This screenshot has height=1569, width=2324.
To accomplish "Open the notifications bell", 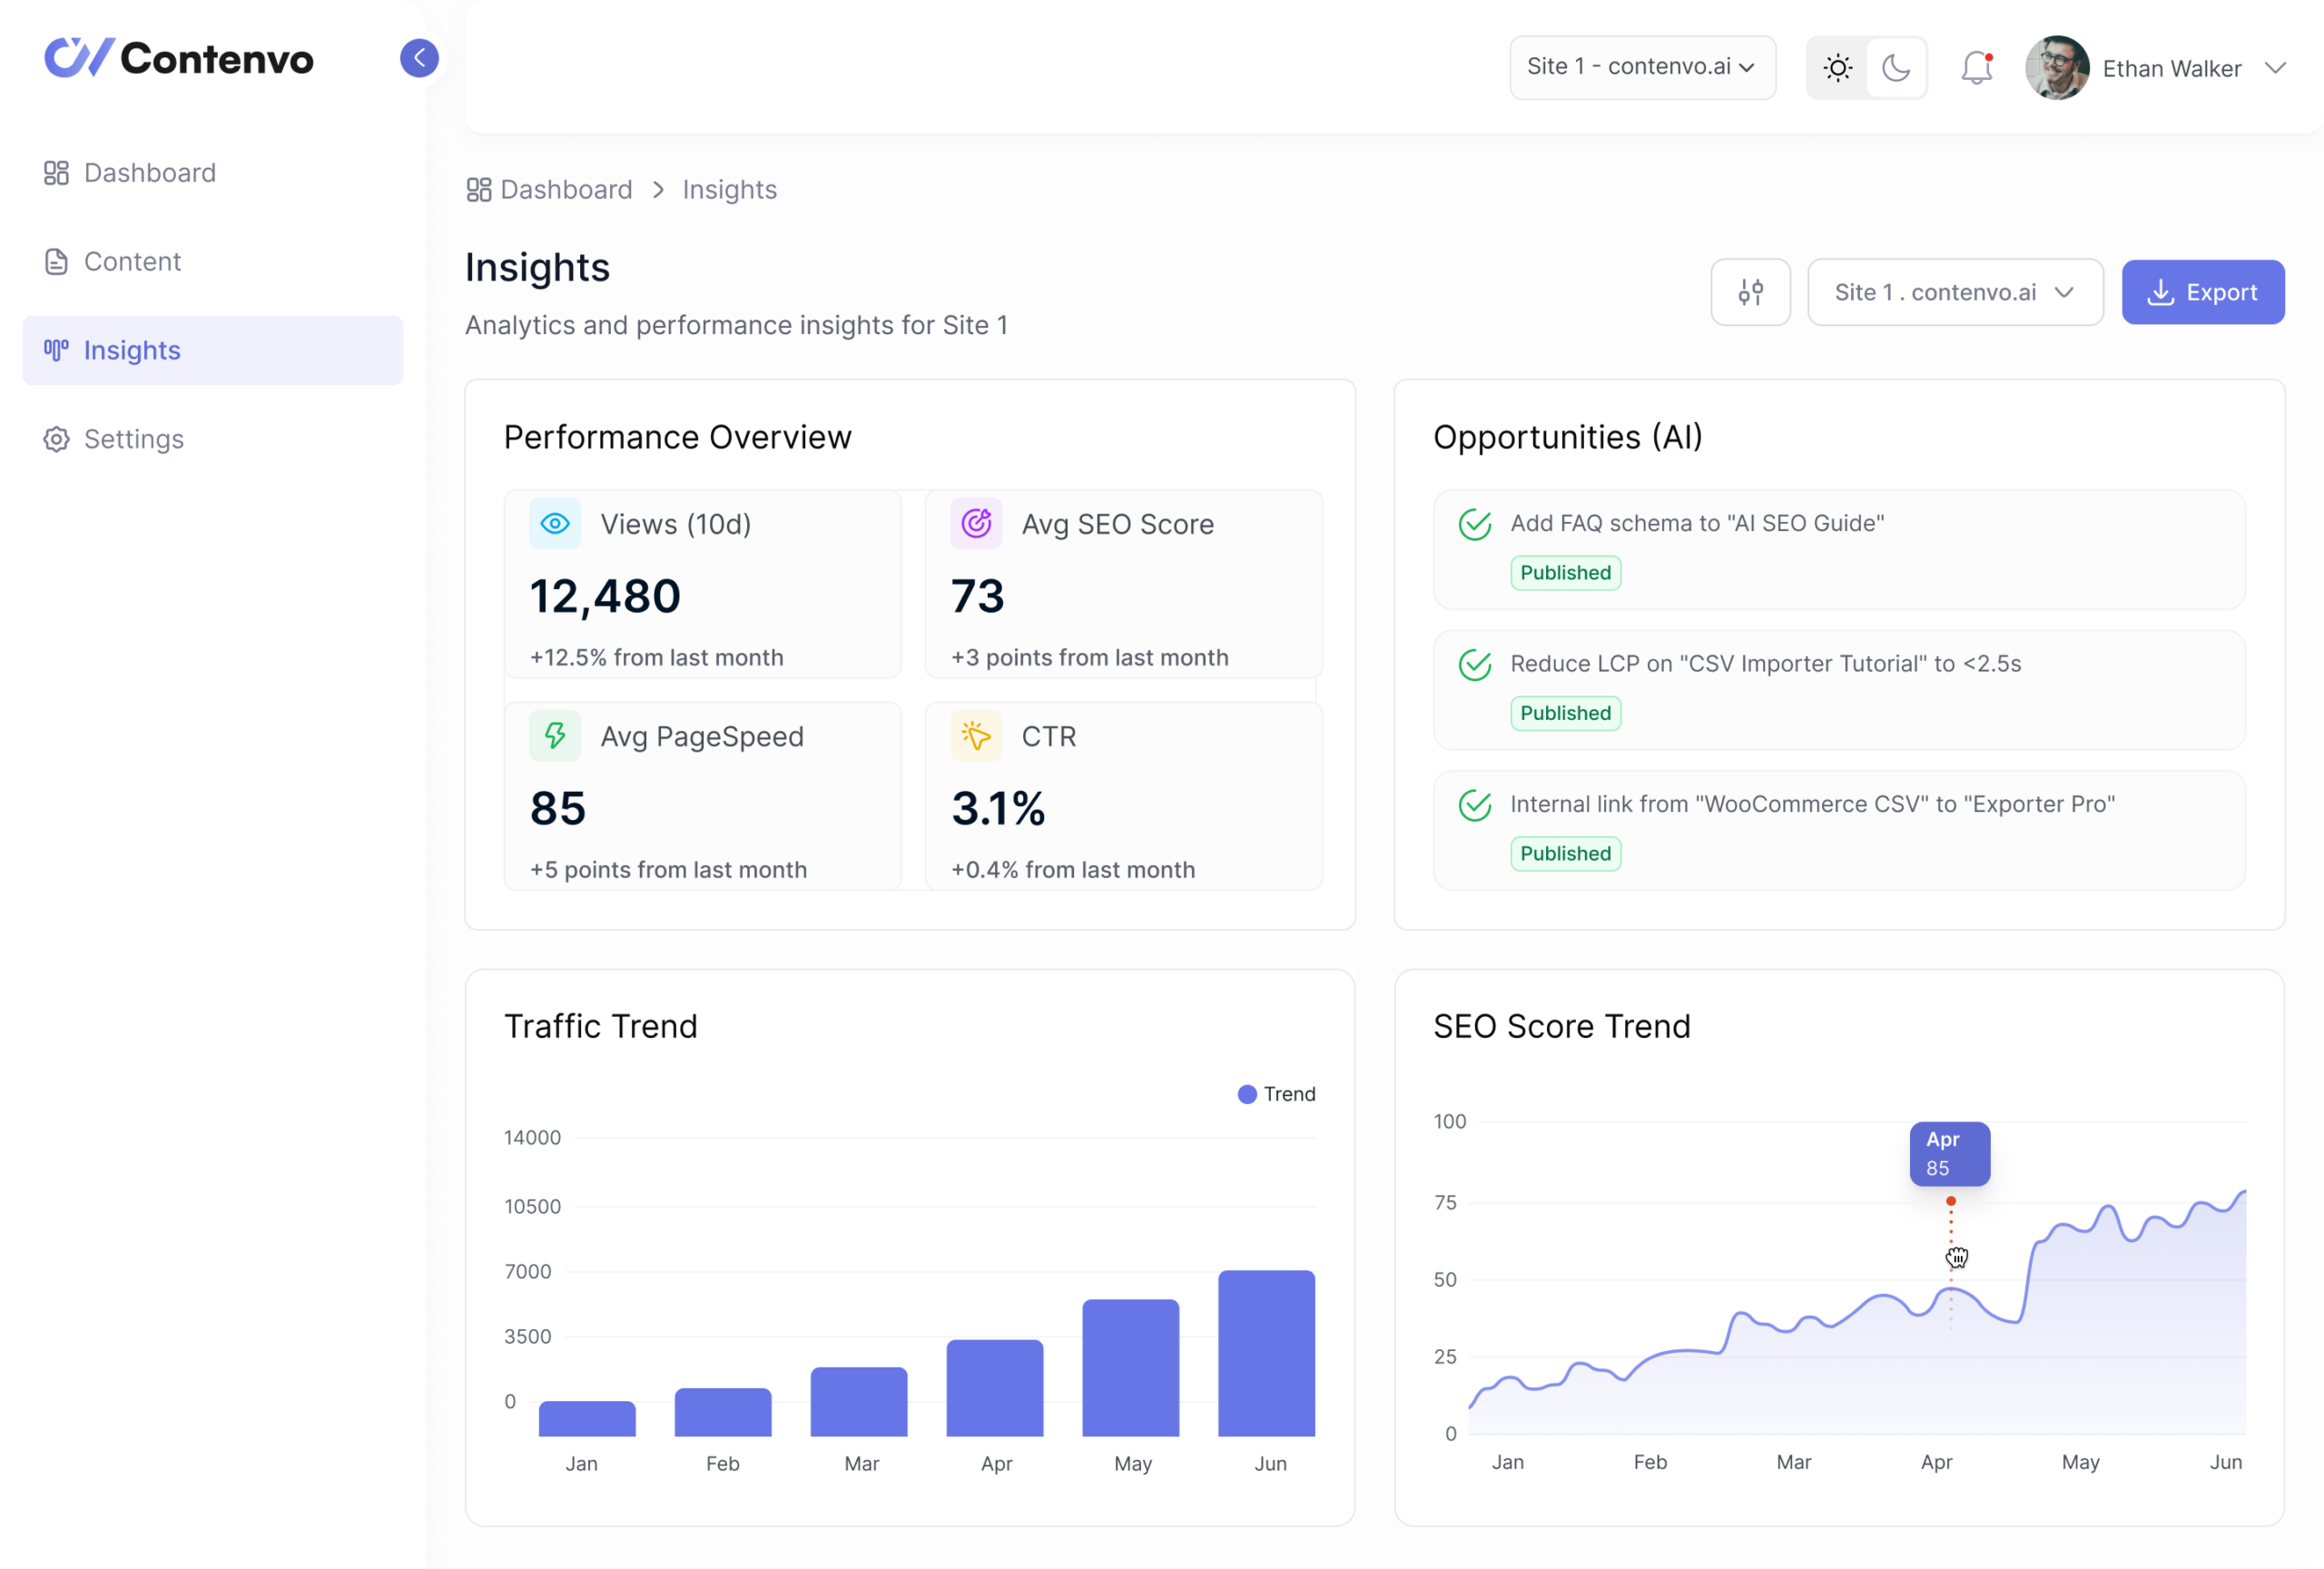I will pos(1975,67).
